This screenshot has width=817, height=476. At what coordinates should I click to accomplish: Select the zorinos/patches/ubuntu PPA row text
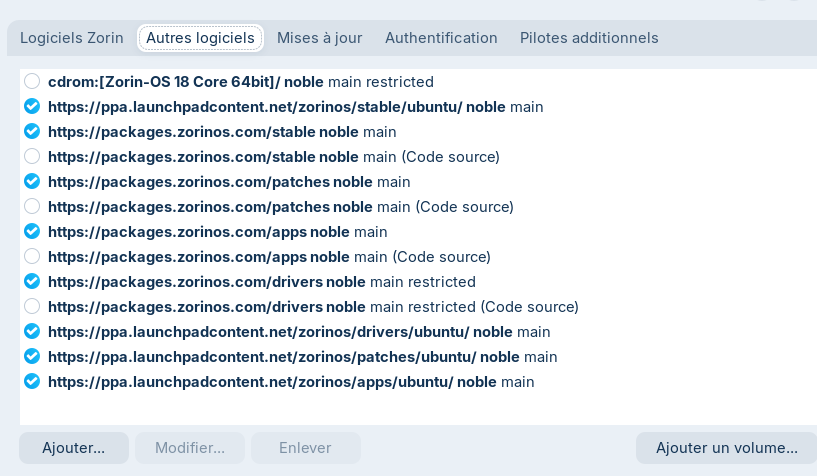(x=302, y=356)
